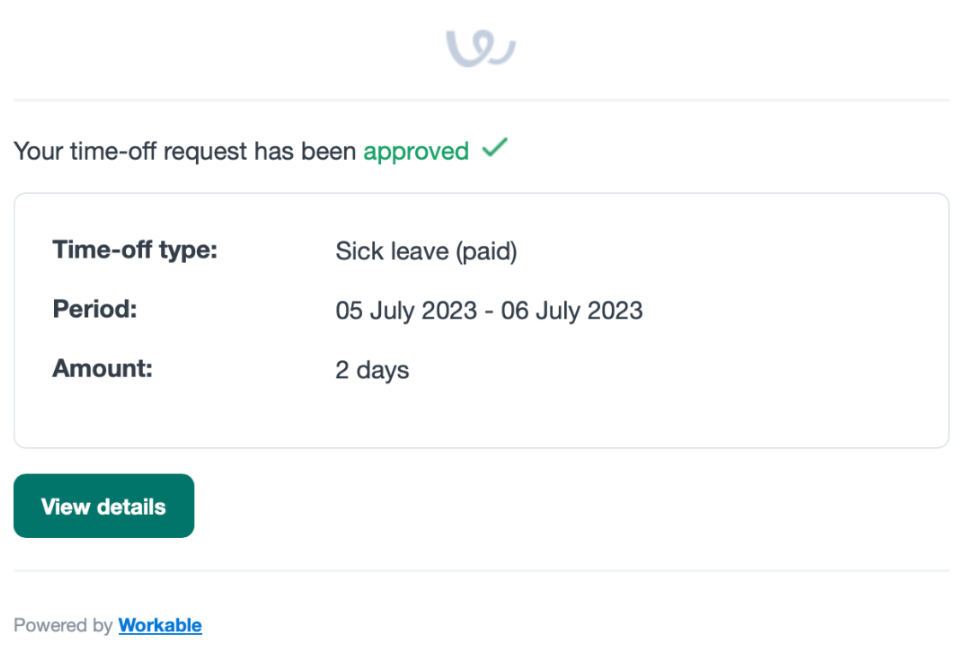
Task: Open the View details button
Action: 103,506
